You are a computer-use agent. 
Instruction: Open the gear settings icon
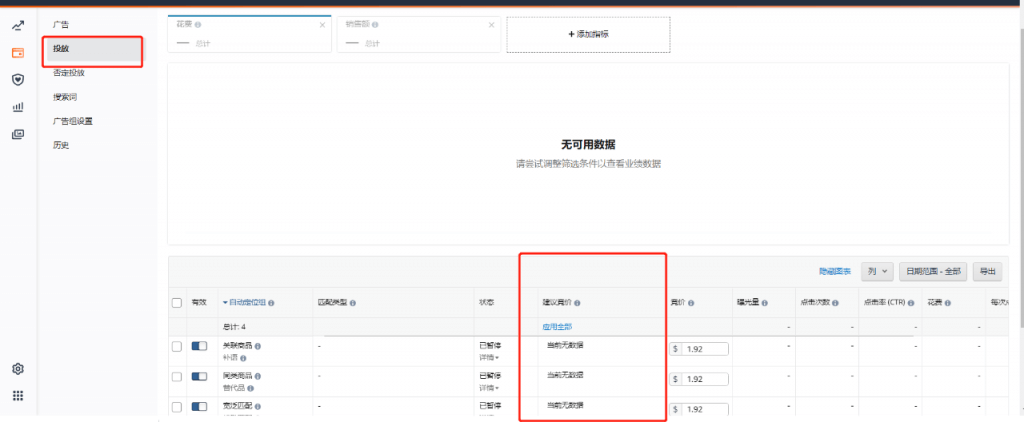pos(18,369)
